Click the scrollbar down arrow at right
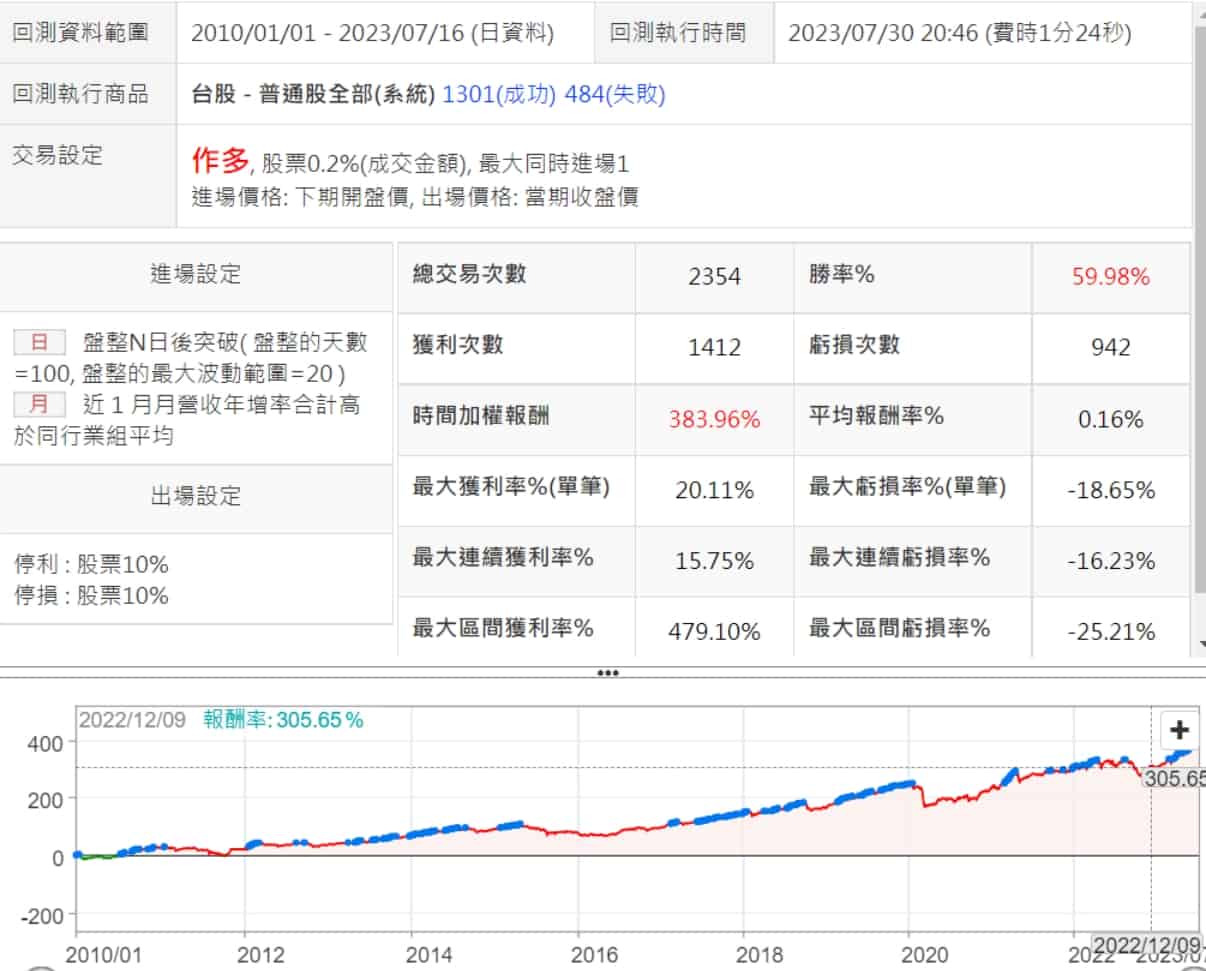 (x=1200, y=645)
